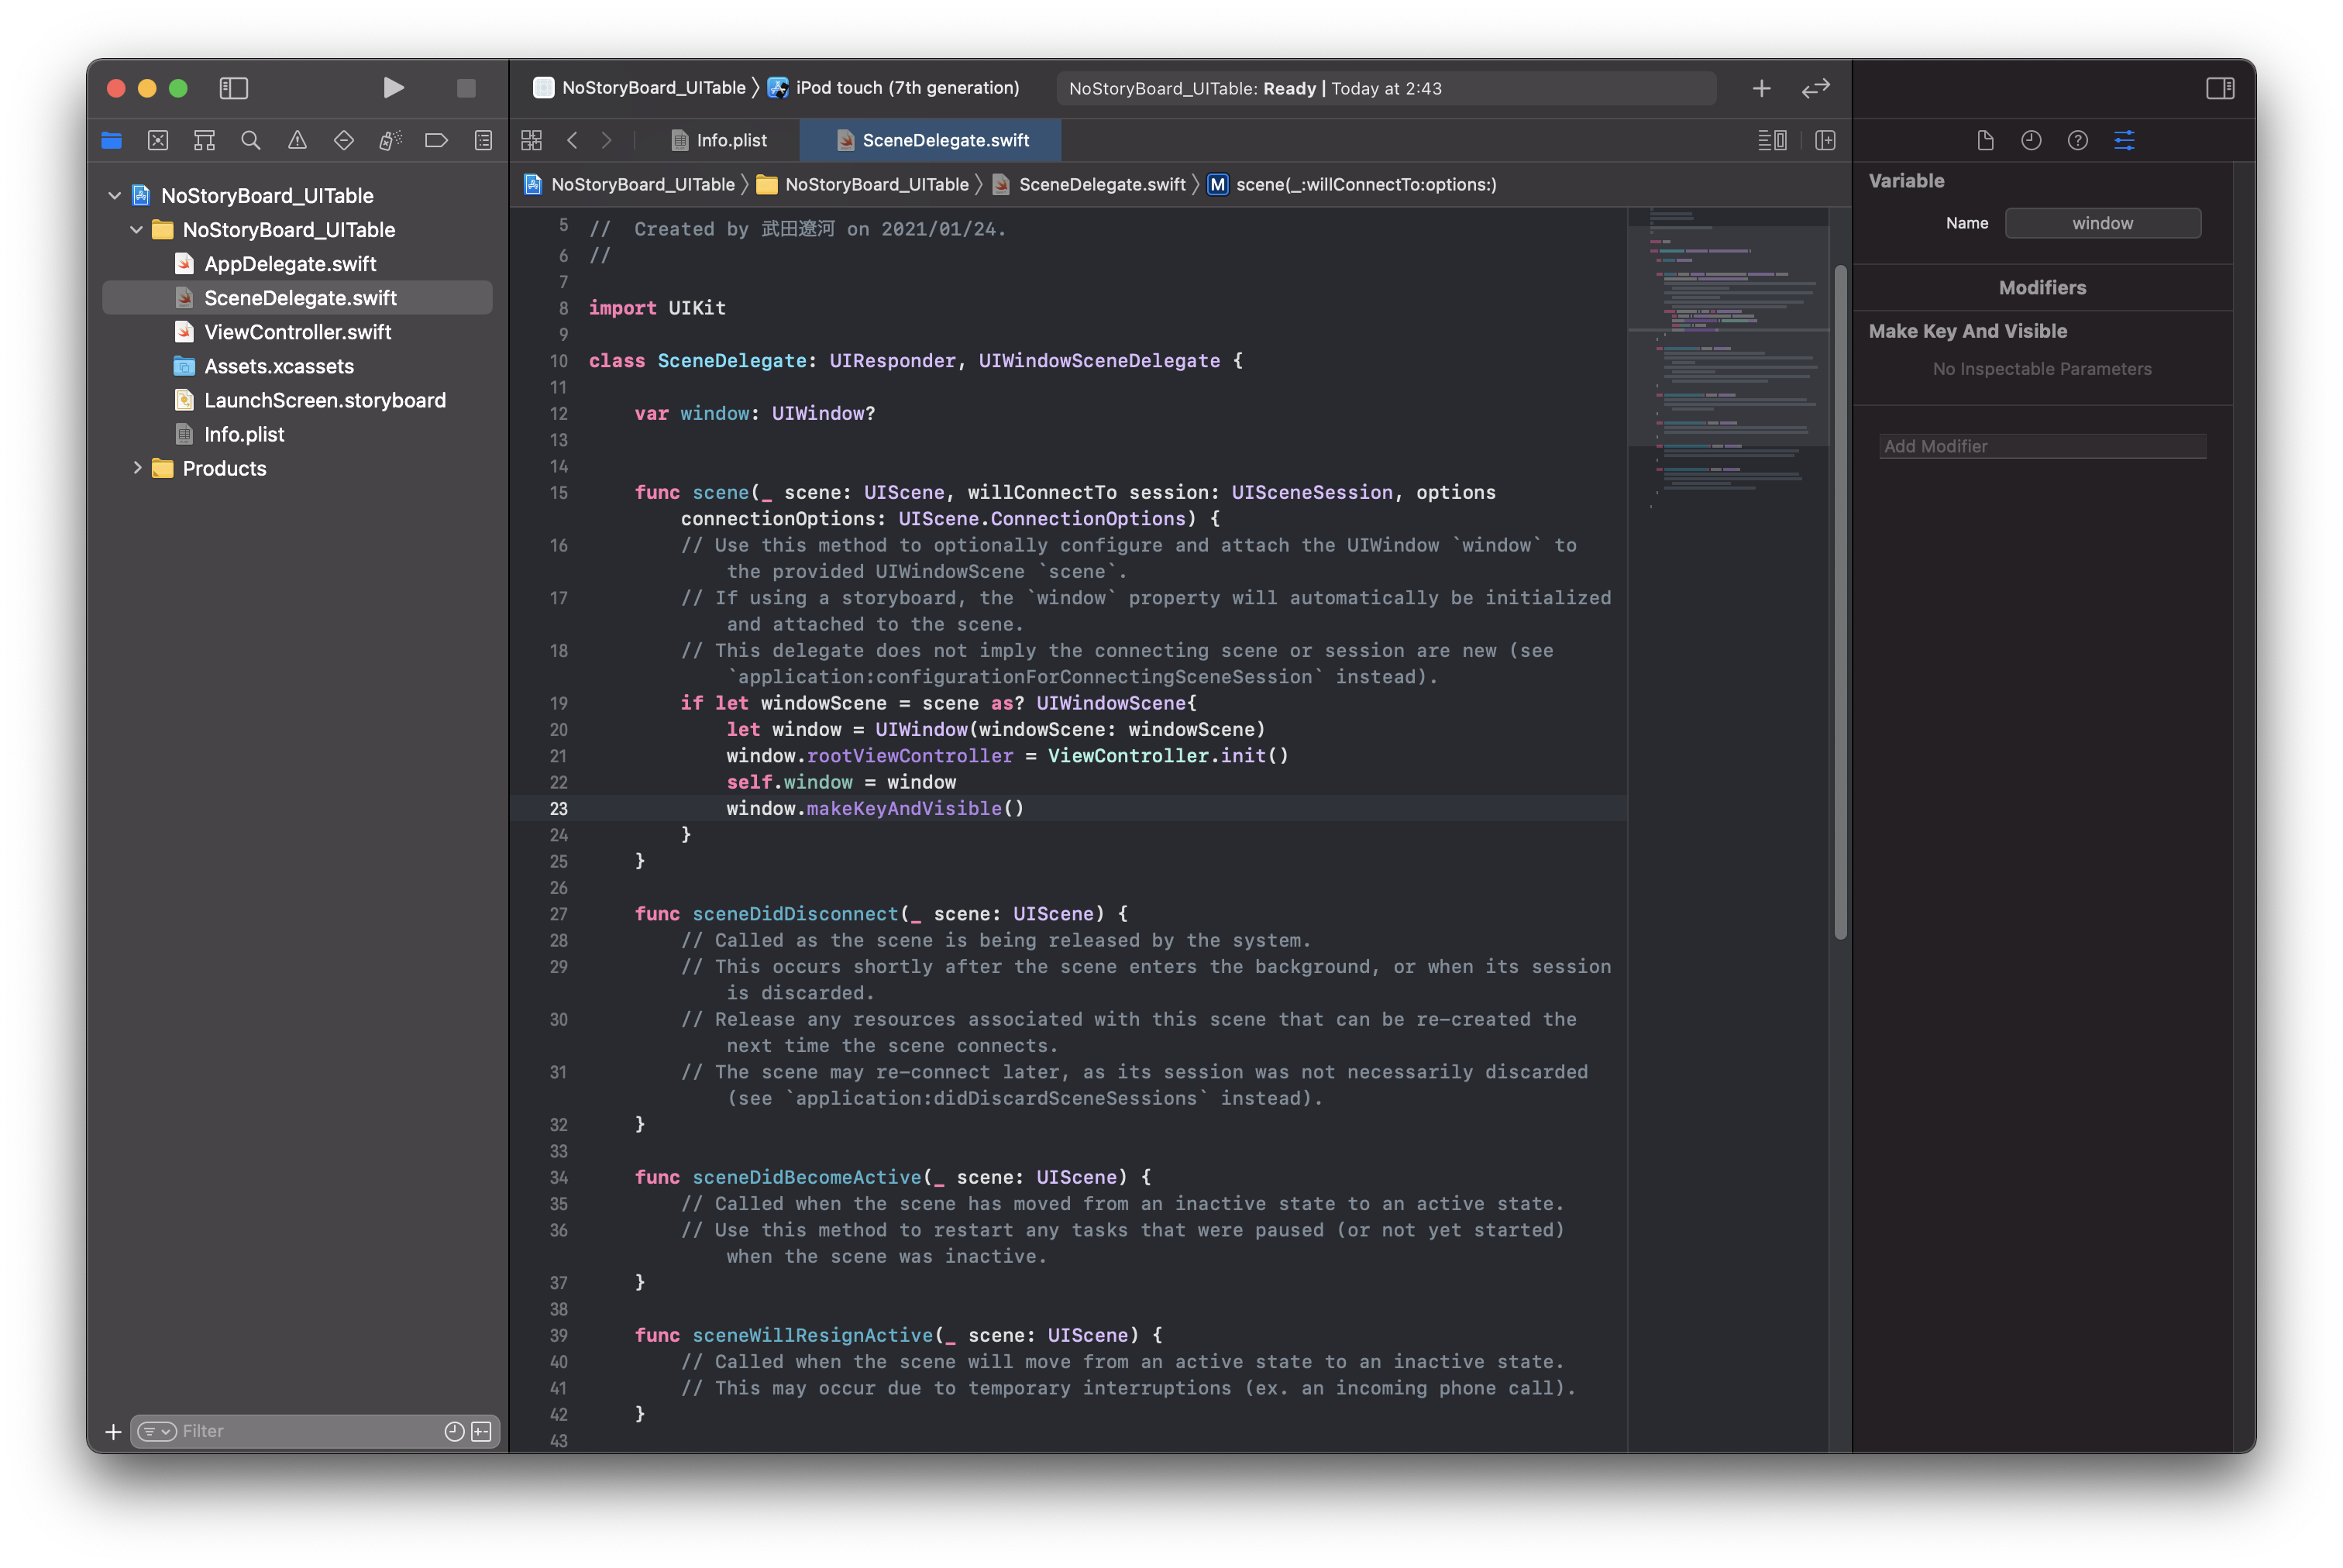Viewport: 2343px width, 1568px height.
Task: Open the Breakpoint navigator icon
Action: (x=436, y=140)
